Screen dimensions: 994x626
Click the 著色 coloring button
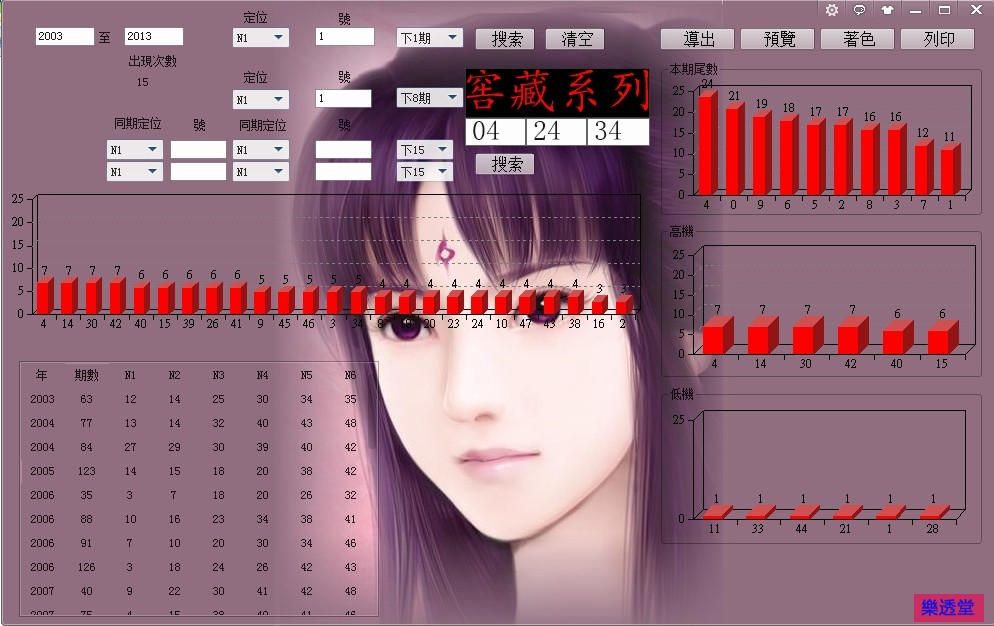[857, 39]
